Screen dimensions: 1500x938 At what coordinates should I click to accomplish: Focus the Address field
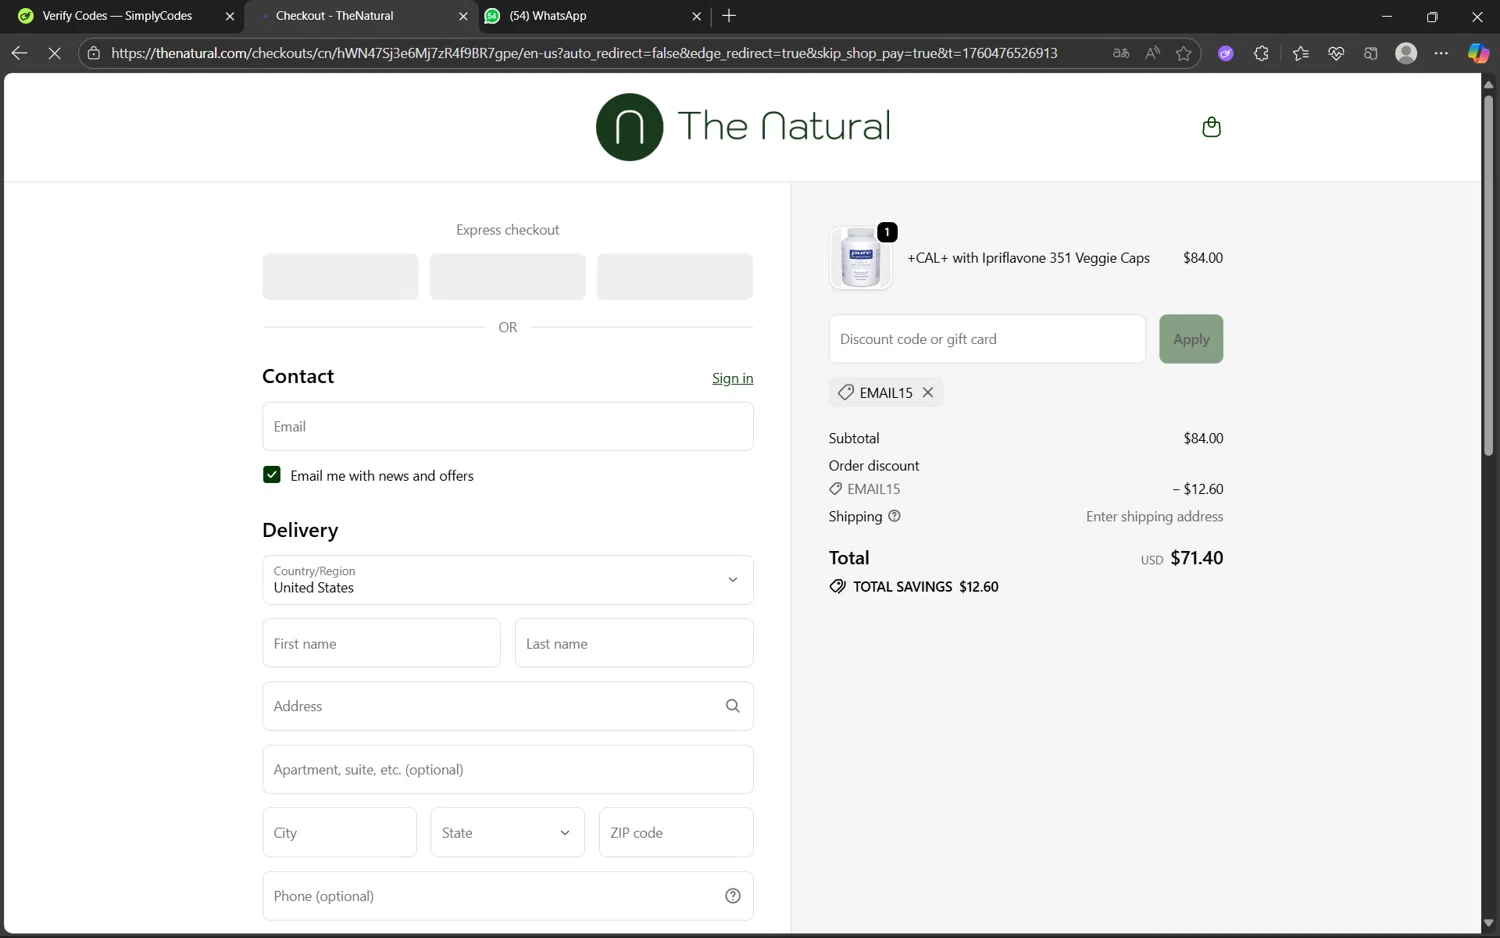coord(507,706)
